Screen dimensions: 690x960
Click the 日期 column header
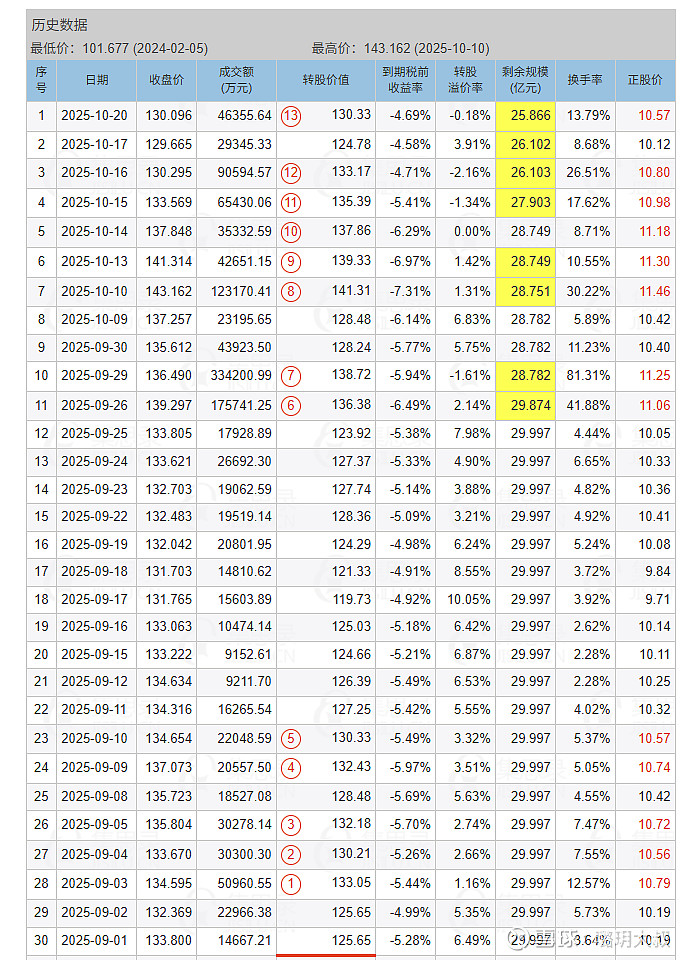pyautogui.click(x=97, y=80)
